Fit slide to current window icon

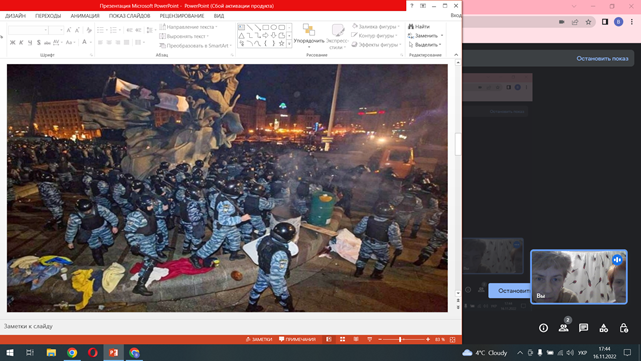(452, 339)
